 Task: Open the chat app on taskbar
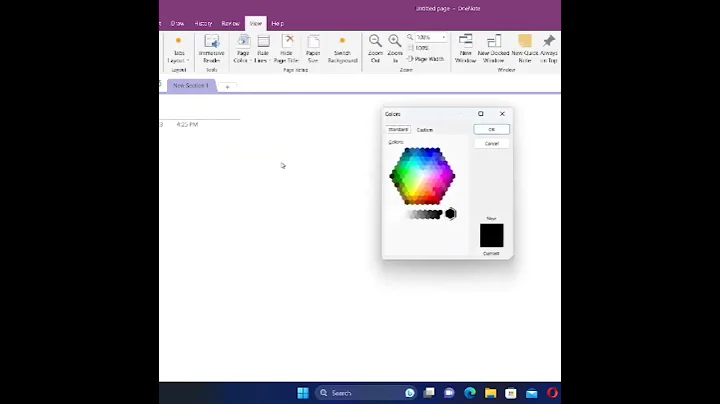tap(449, 393)
